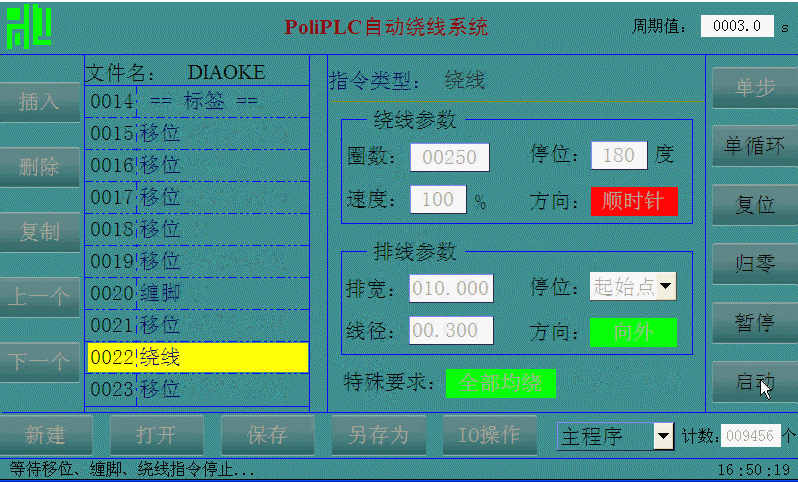Click the PoliPLC logo icon
This screenshot has width=798, height=482.
coord(30,27)
